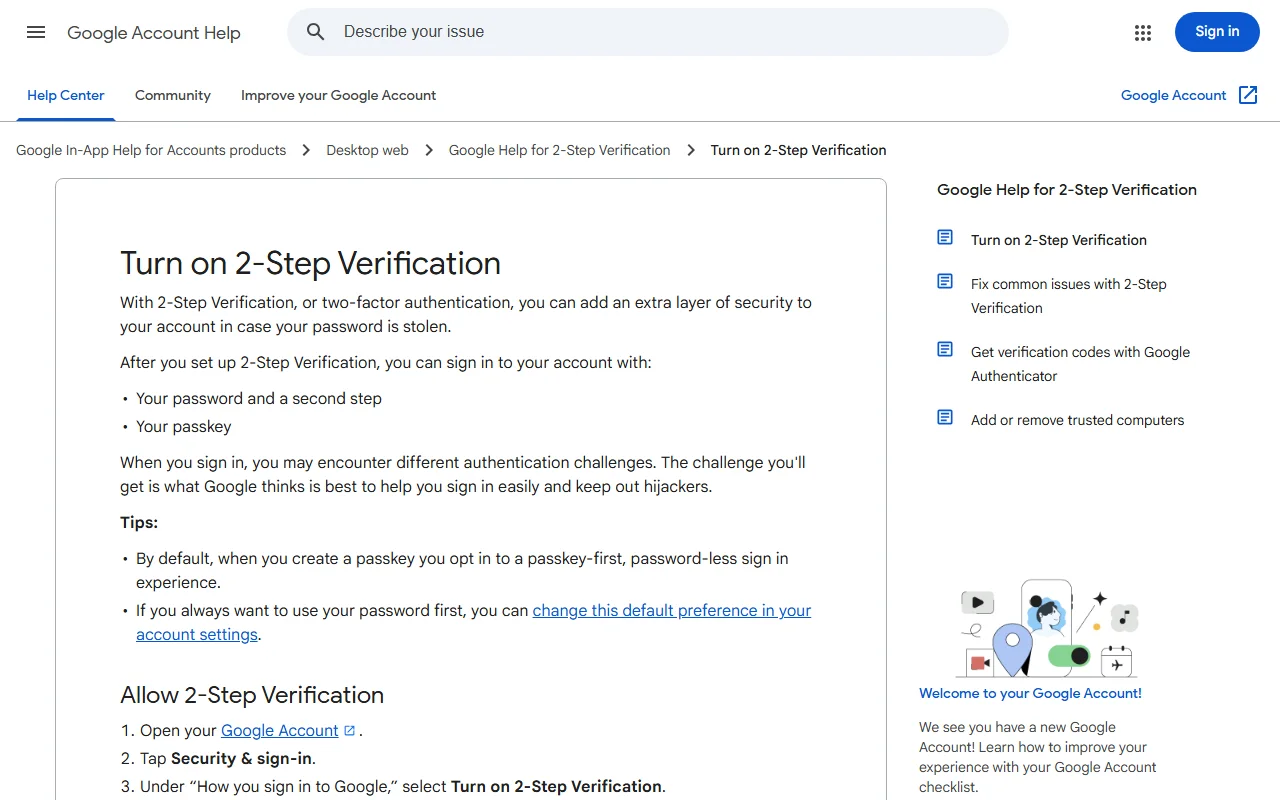The image size is (1280, 800).
Task: Open Improve your Google Account tab
Action: (339, 96)
